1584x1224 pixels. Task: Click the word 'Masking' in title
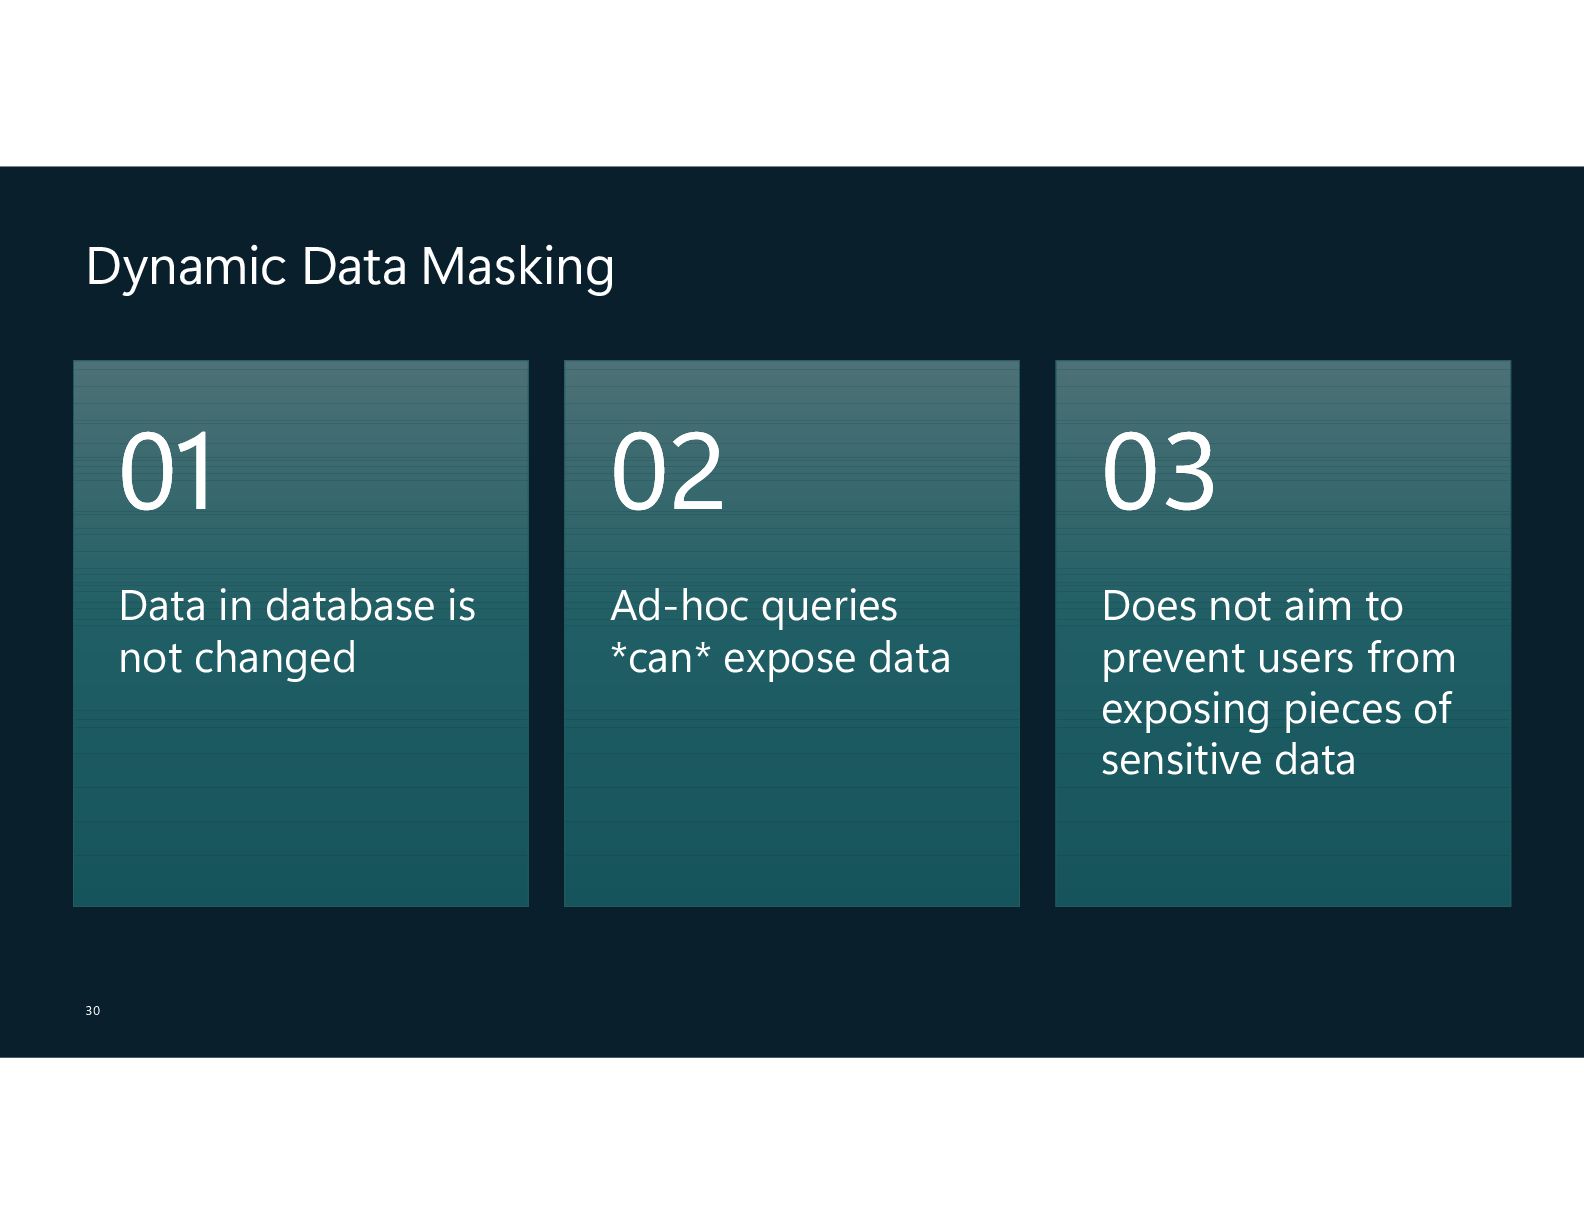pos(517,268)
